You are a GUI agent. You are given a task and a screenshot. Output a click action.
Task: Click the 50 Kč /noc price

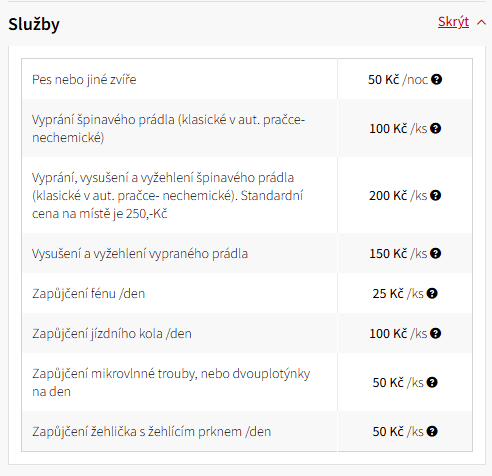point(398,80)
